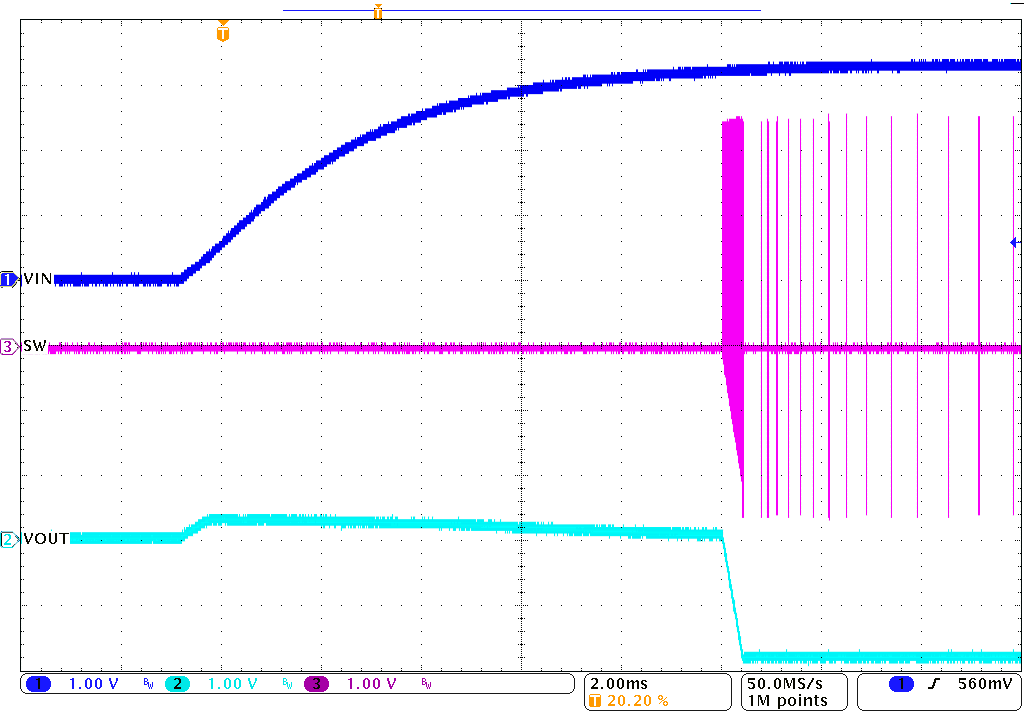The height and width of the screenshot is (715, 1024).
Task: Select the channel 3 badge in readout bar
Action: pos(316,684)
